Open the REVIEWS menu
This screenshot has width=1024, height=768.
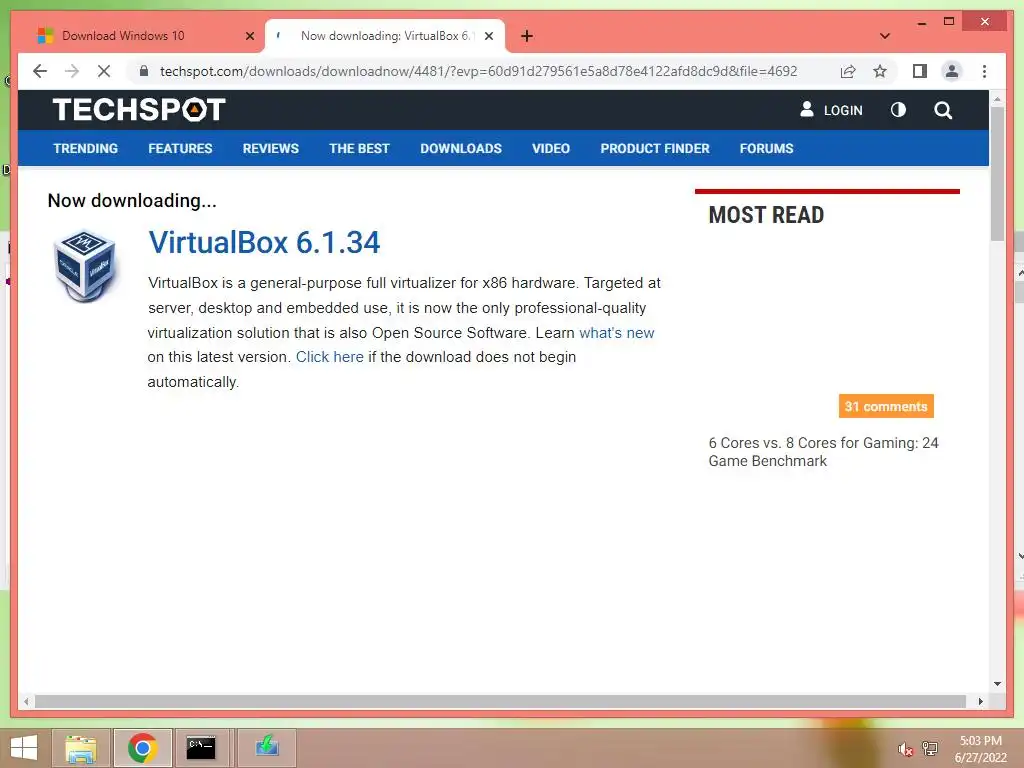pos(270,148)
